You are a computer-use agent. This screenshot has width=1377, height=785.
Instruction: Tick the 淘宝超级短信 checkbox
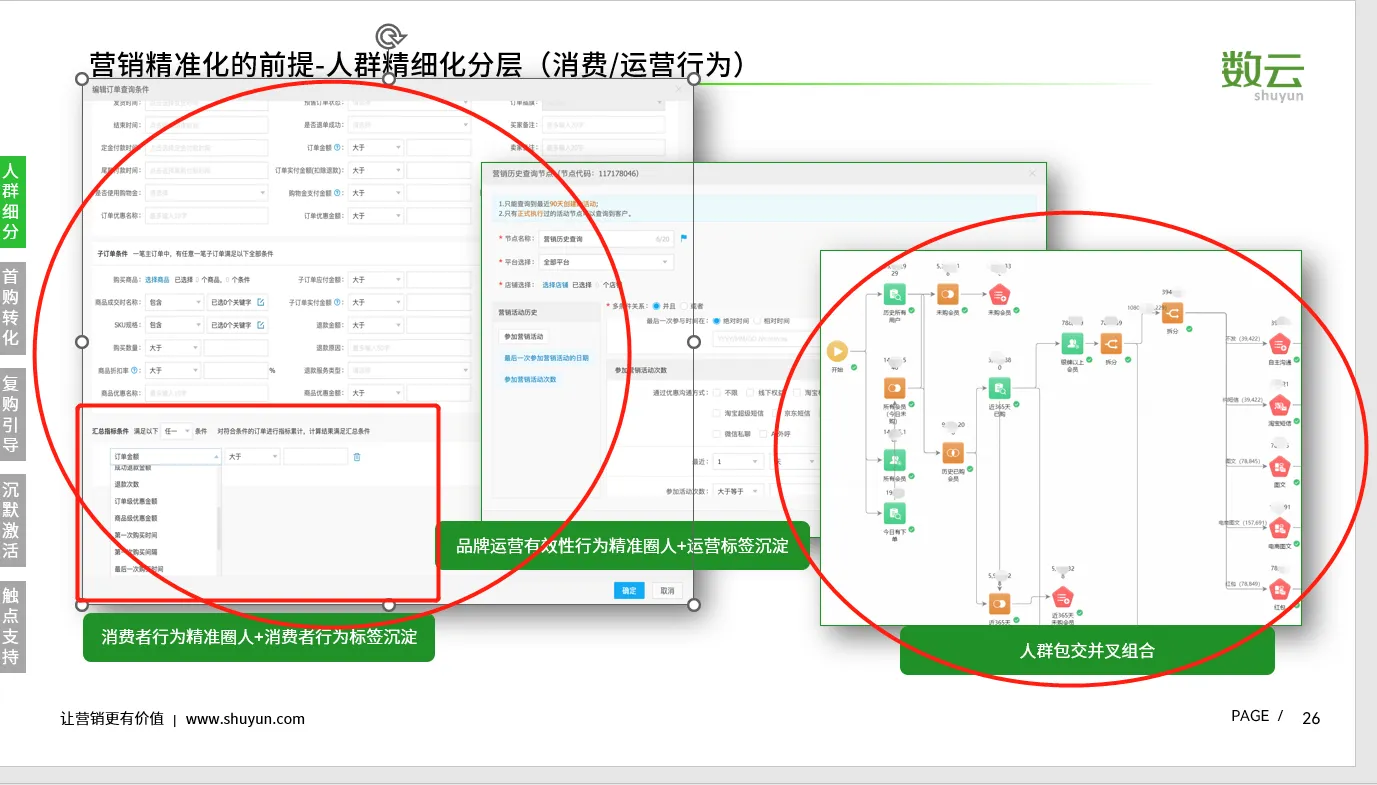(x=716, y=413)
